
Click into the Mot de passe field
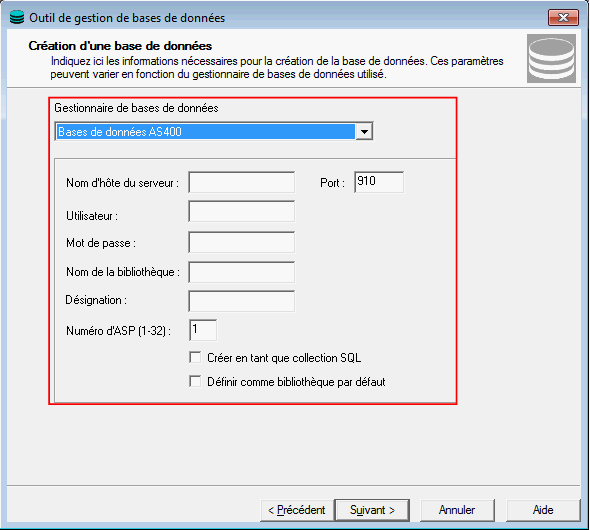point(242,242)
